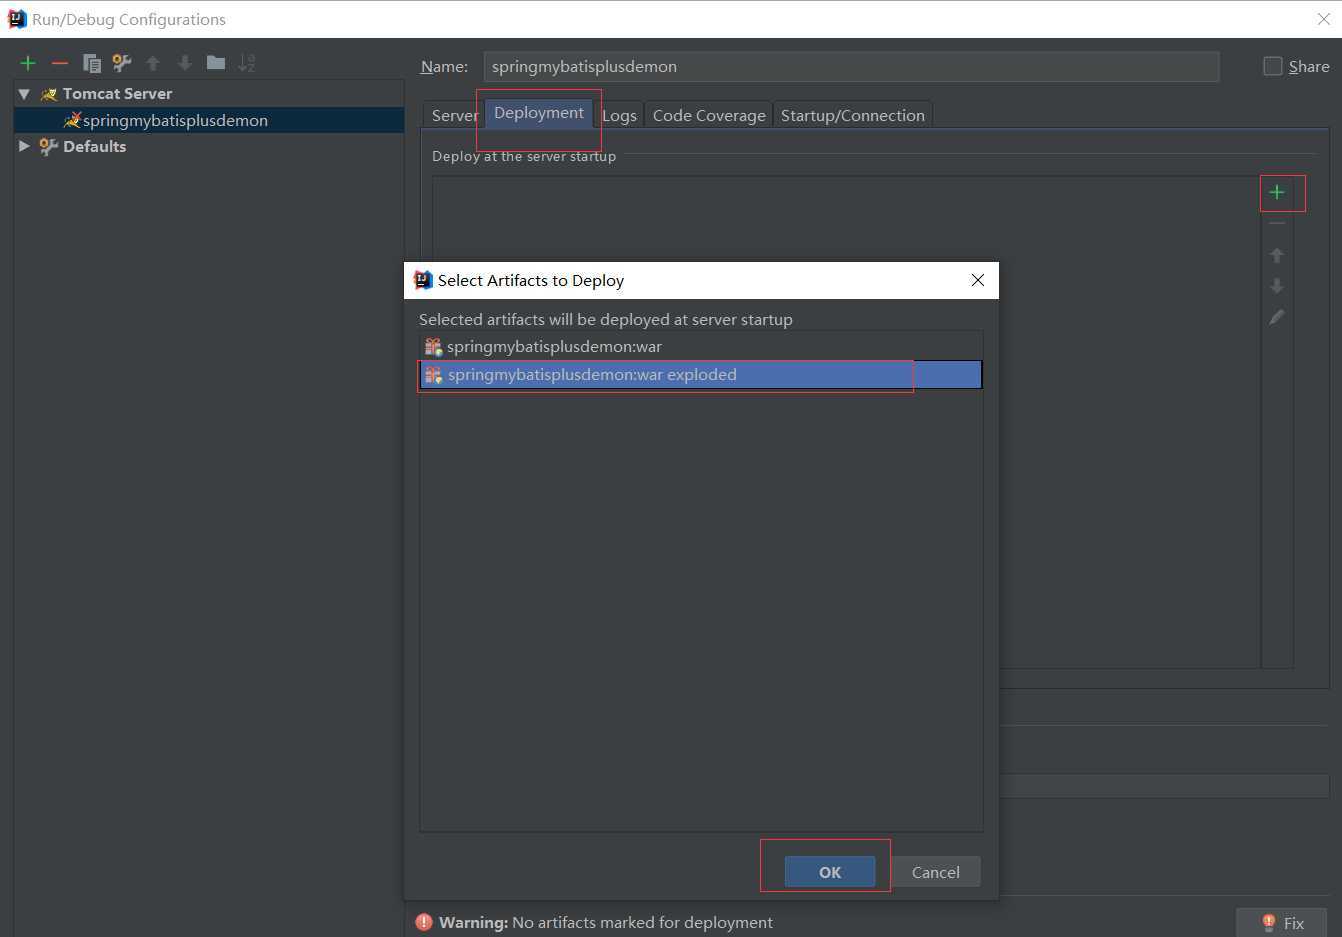Image resolution: width=1342 pixels, height=937 pixels.
Task: Remove configuration with red minus icon
Action: click(x=60, y=63)
